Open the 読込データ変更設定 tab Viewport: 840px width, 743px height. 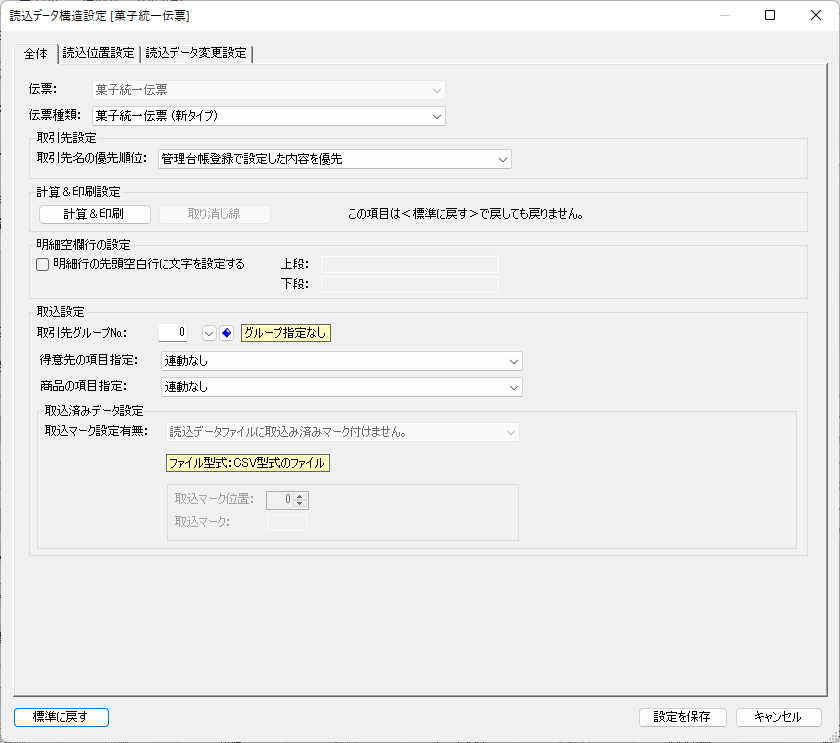click(196, 53)
